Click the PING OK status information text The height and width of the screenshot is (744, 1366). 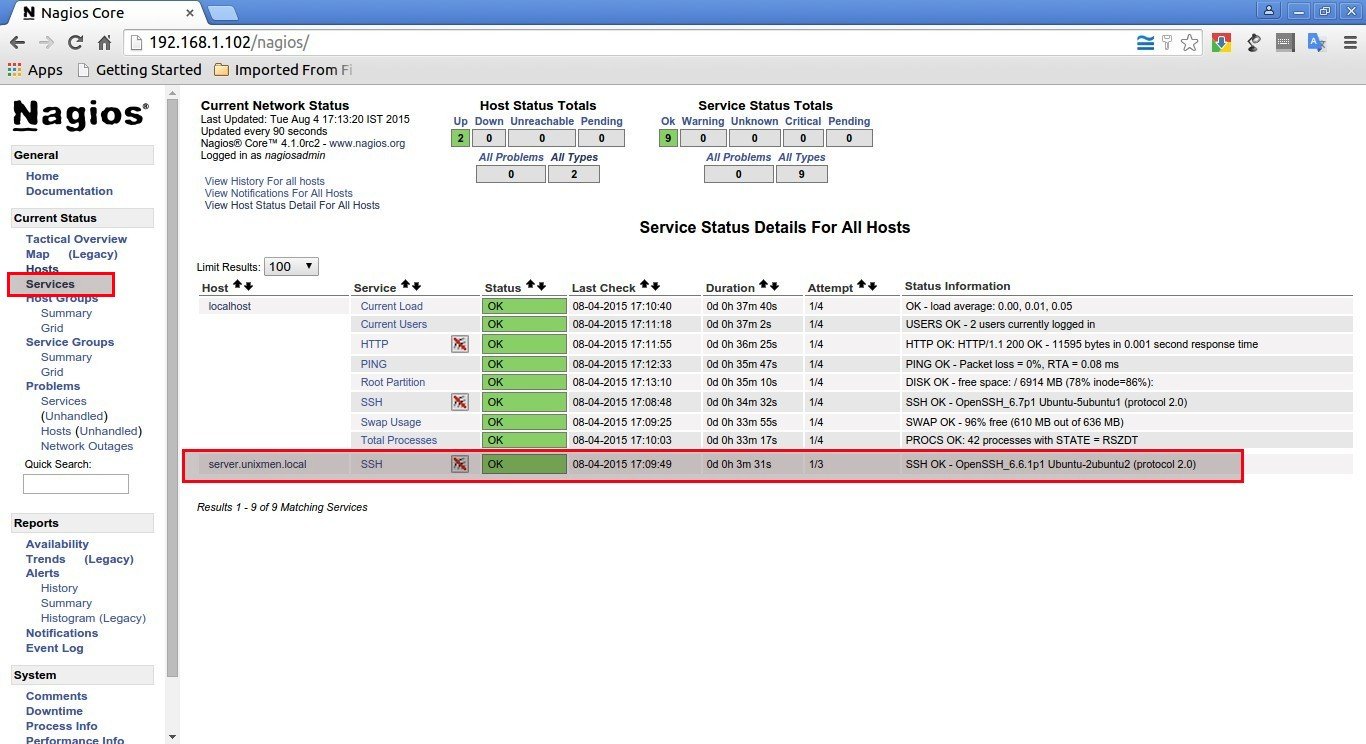[1012, 364]
